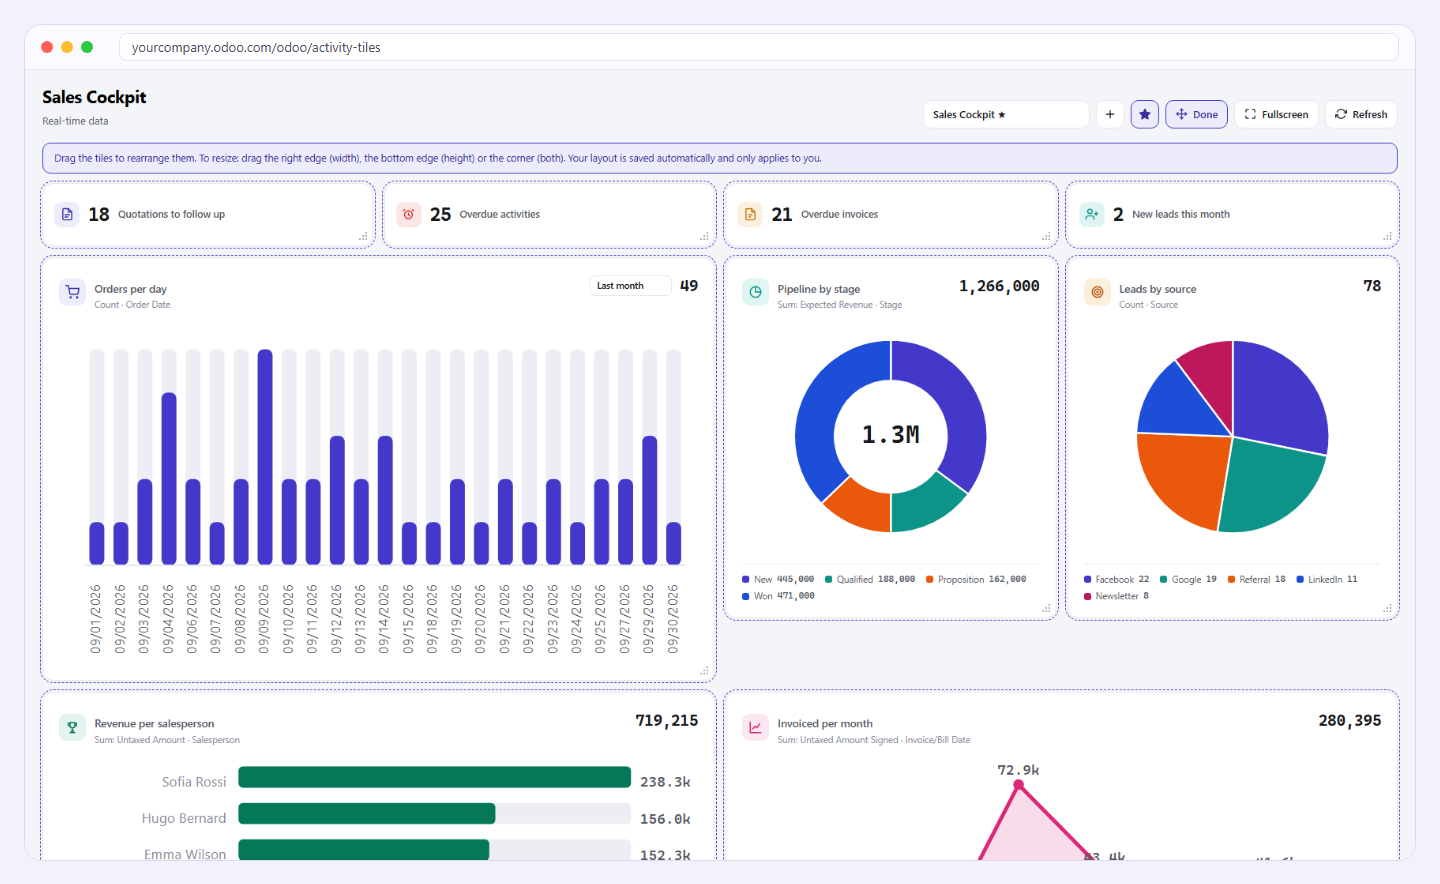Click the line chart icon for Invoiced per month
This screenshot has width=1440, height=884.
pos(755,727)
